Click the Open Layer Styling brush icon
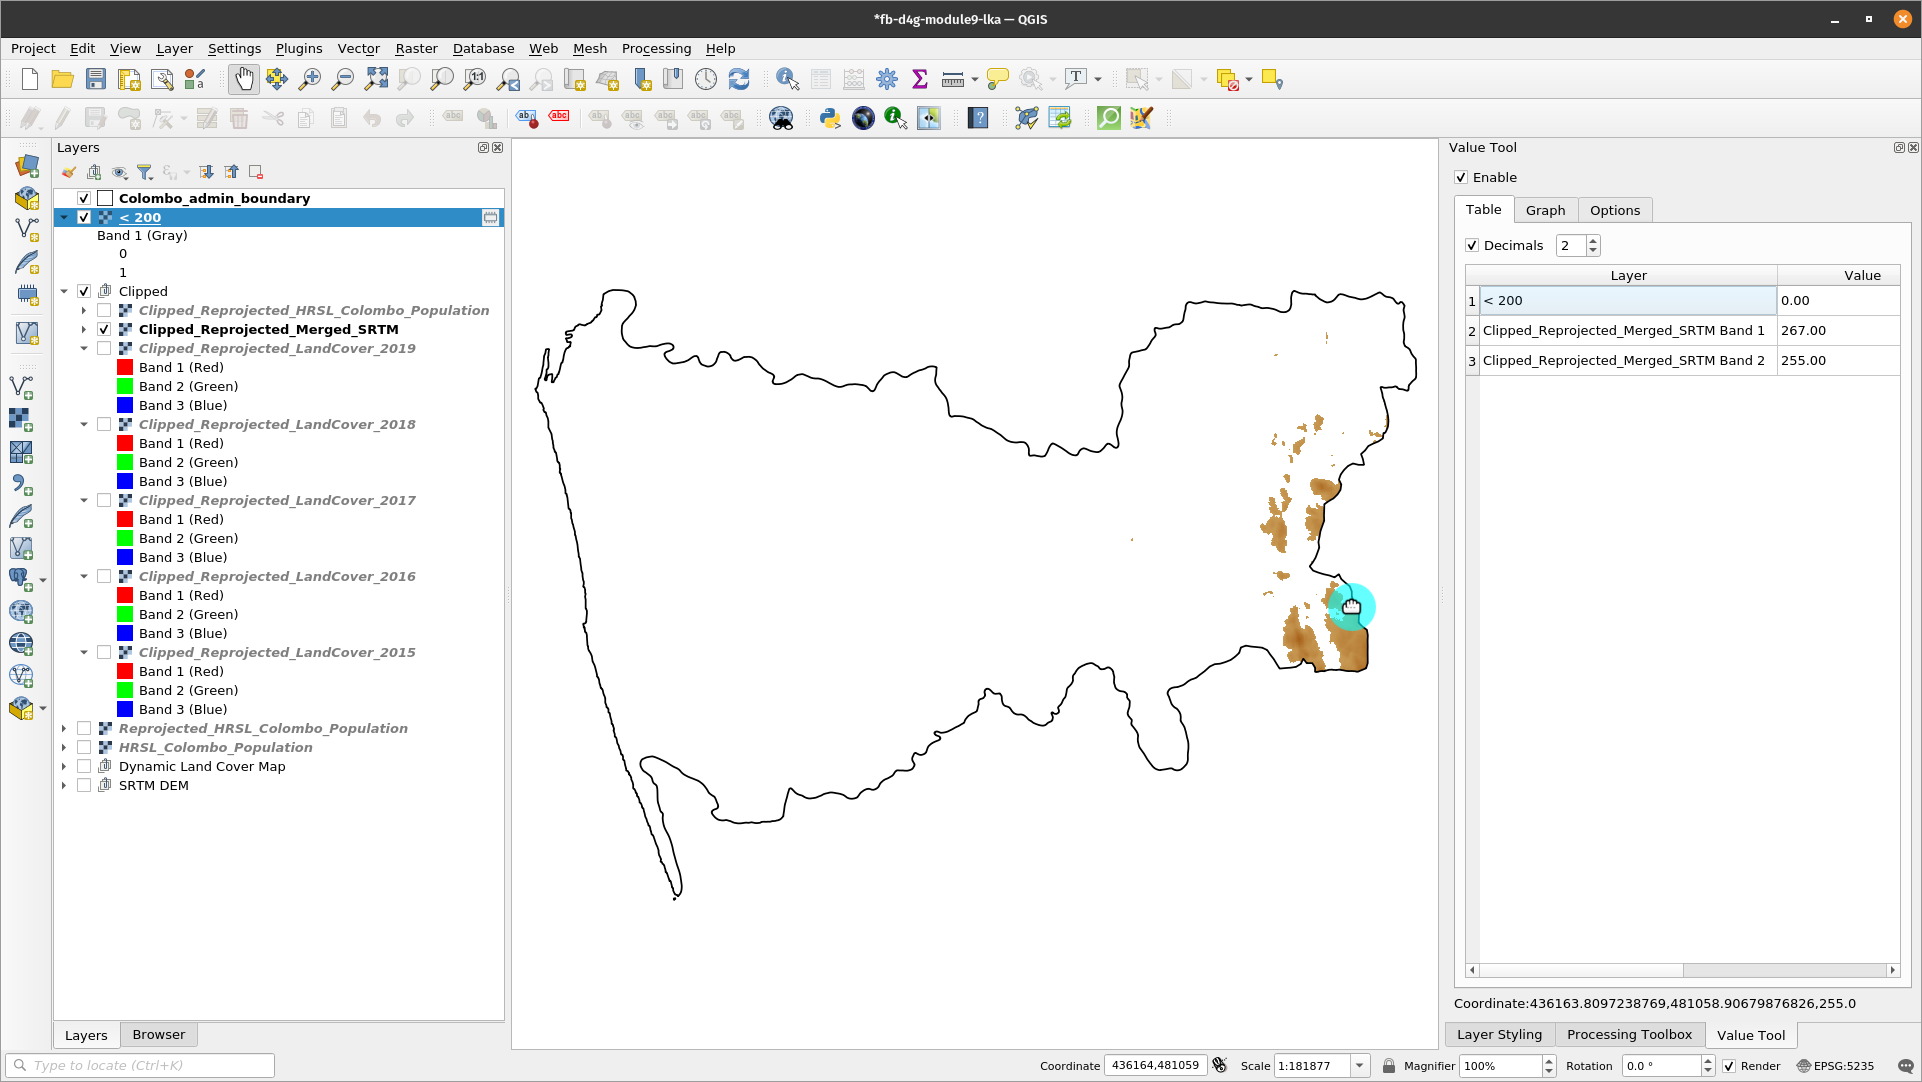Image resolution: width=1922 pixels, height=1082 pixels. coord(69,172)
